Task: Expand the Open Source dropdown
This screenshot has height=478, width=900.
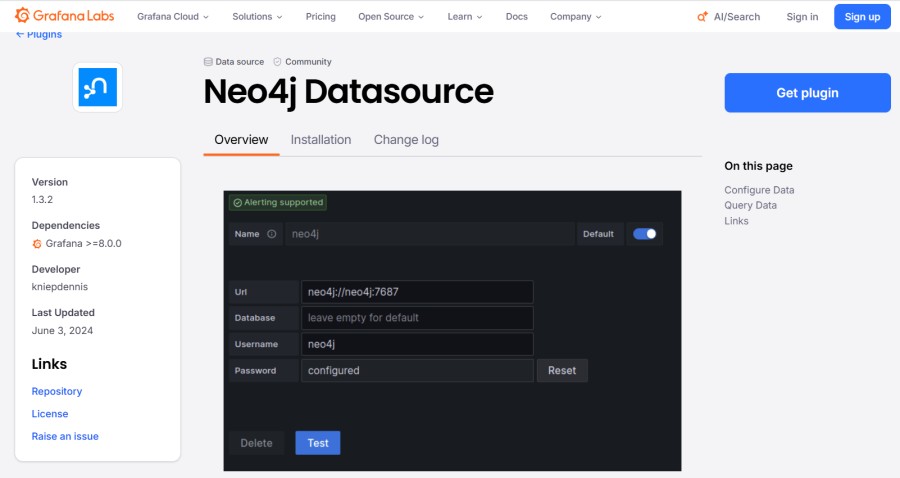Action: coord(391,17)
